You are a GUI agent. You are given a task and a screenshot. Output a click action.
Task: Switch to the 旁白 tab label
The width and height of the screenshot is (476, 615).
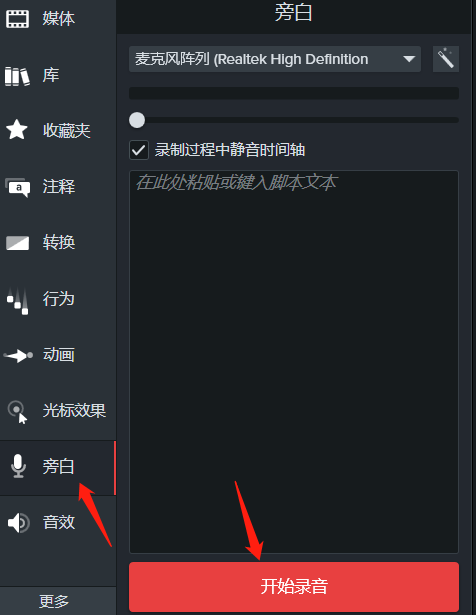58,466
